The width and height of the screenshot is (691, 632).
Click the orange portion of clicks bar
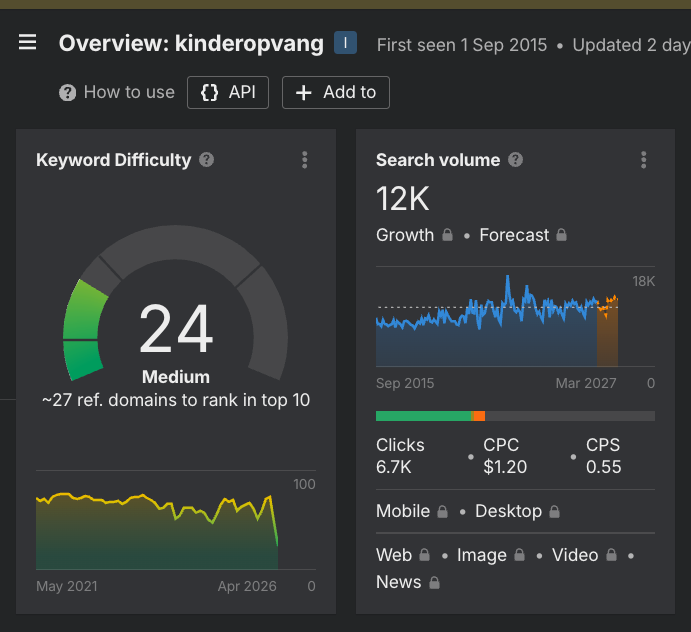pyautogui.click(x=479, y=416)
